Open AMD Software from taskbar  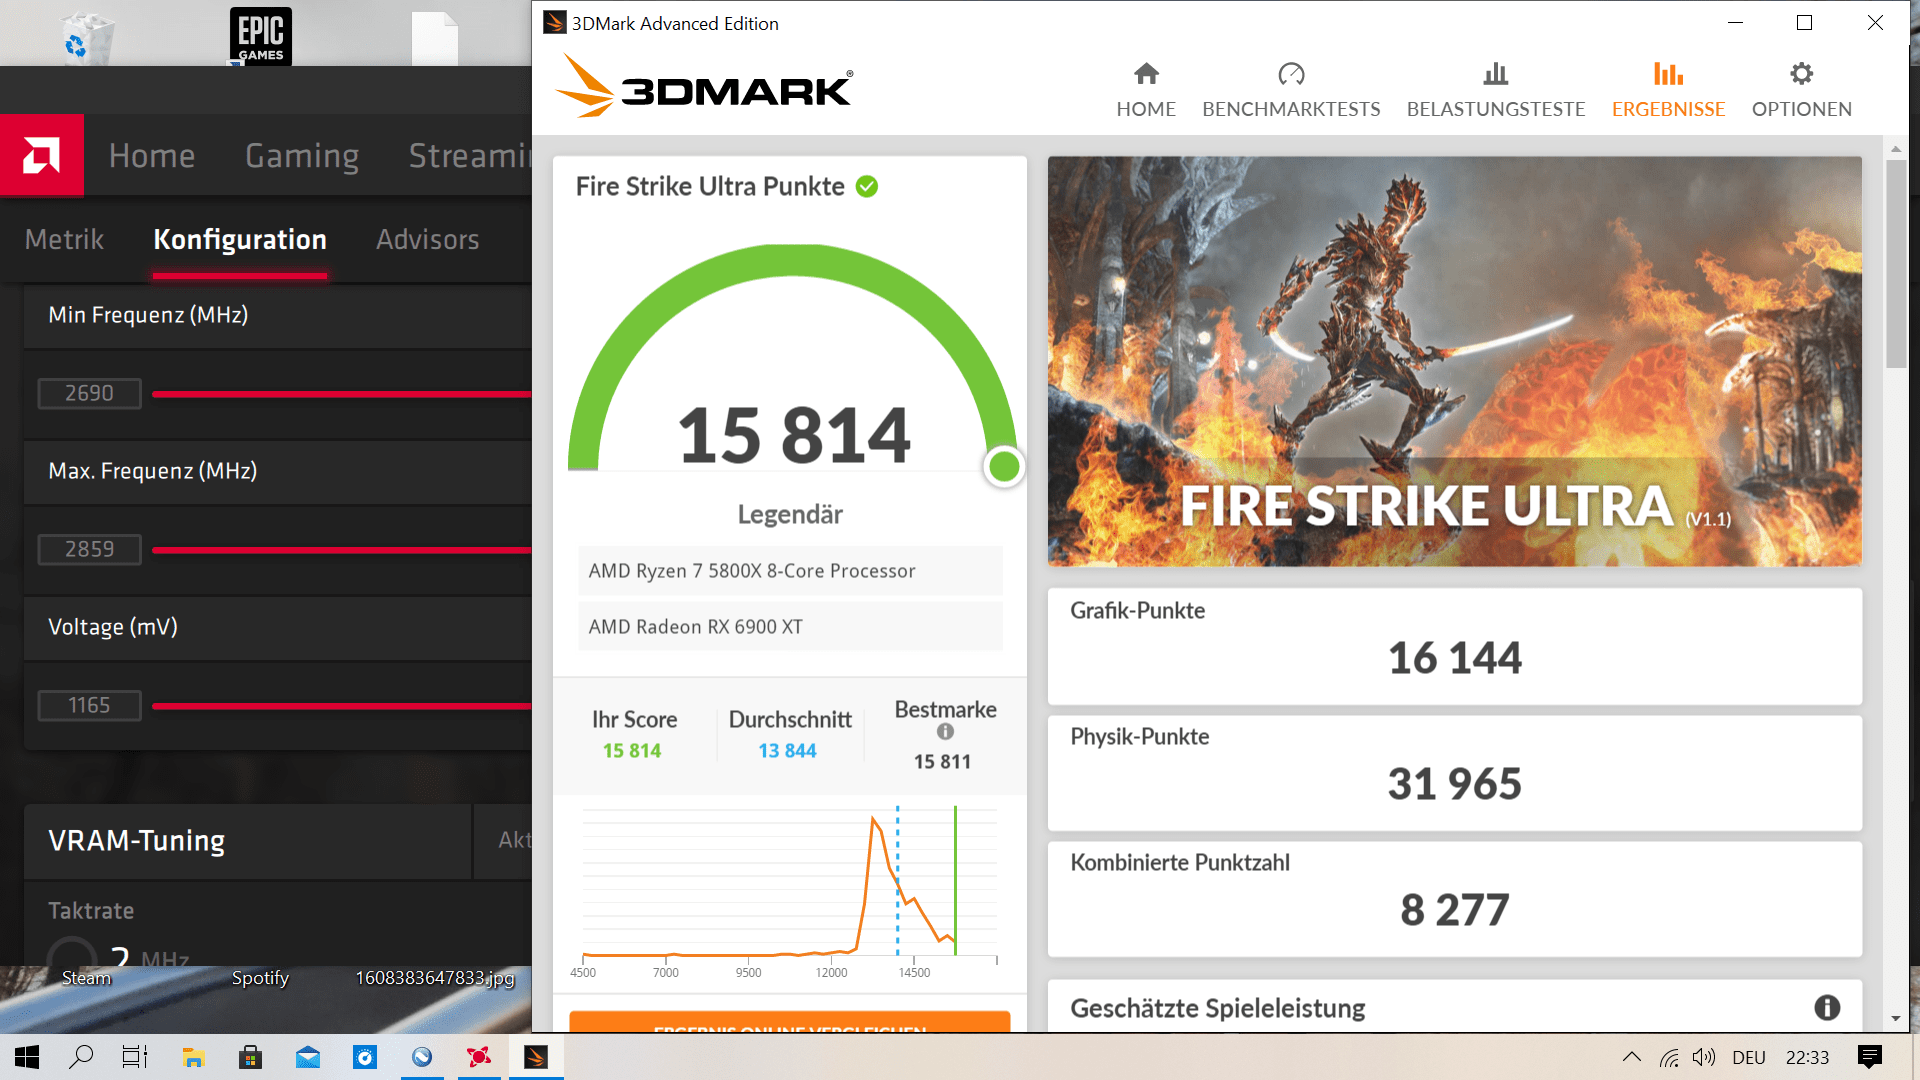point(479,1057)
